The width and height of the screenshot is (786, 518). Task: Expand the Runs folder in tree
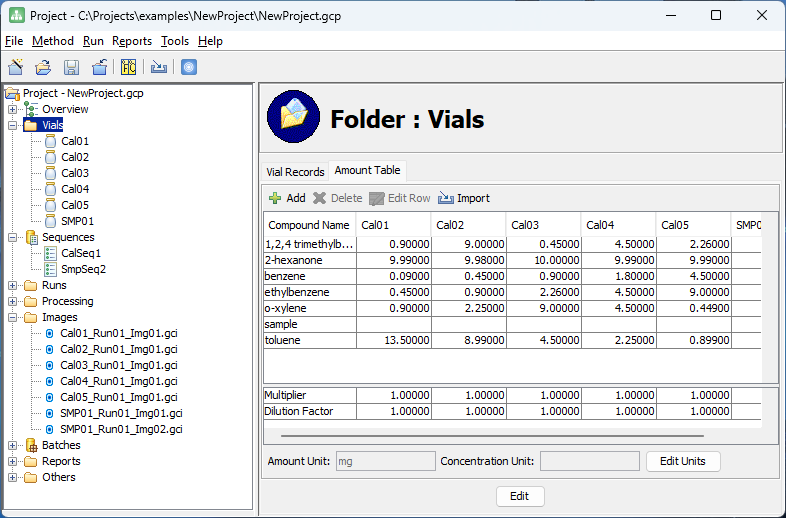tap(12, 285)
